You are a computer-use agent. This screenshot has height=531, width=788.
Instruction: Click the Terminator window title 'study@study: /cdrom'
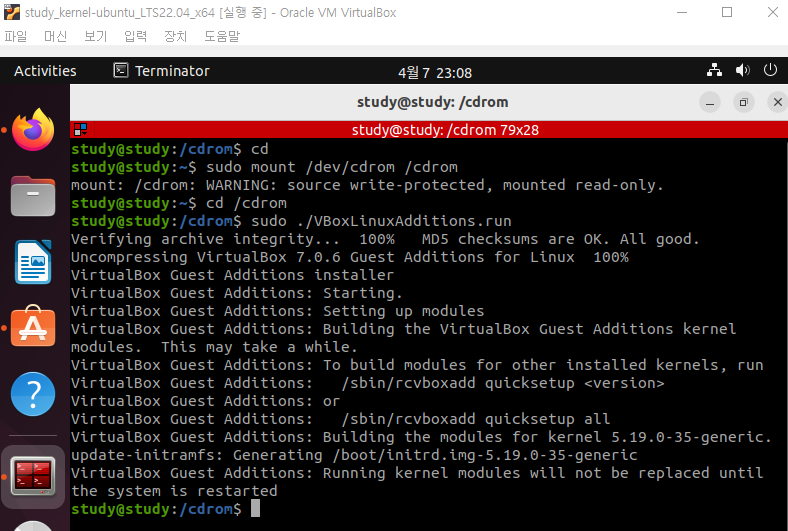click(x=432, y=102)
